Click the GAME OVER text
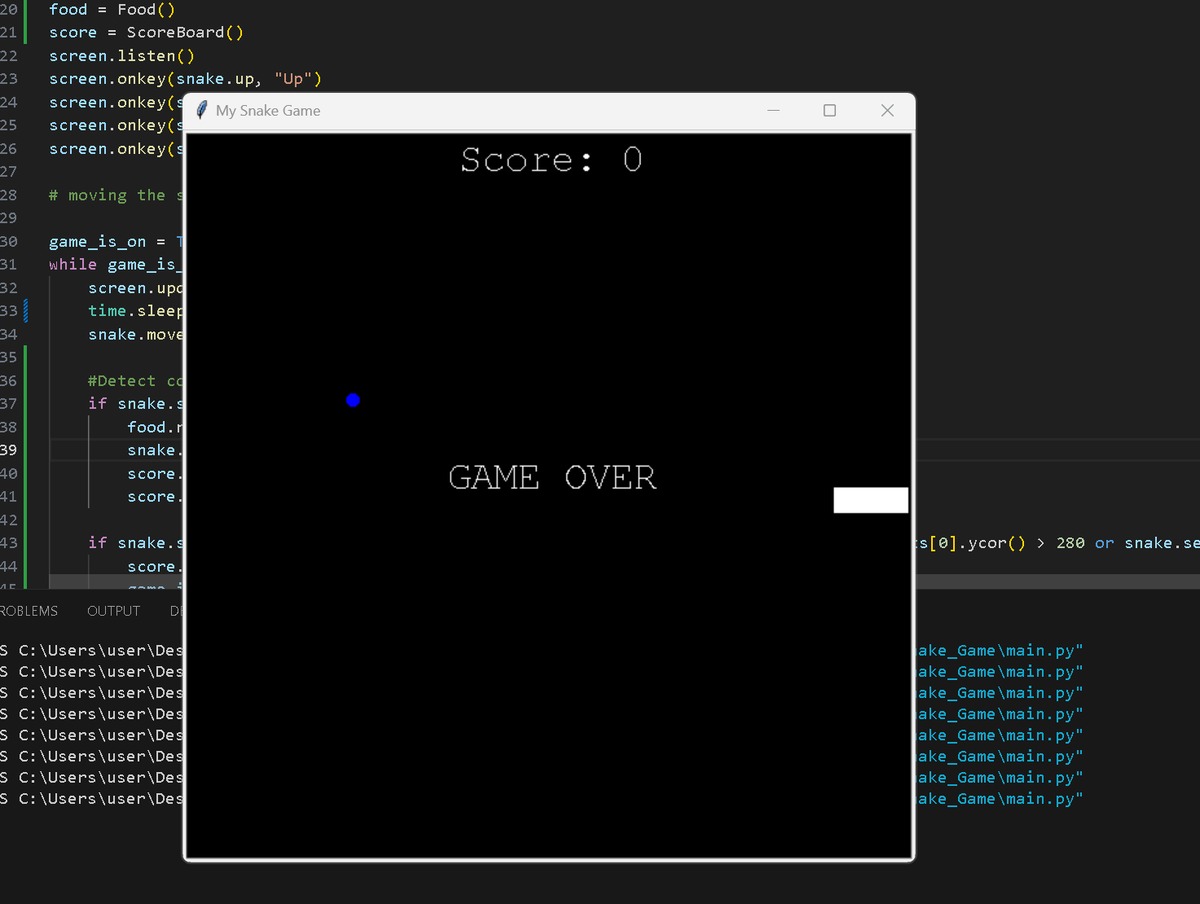Image resolution: width=1200 pixels, height=904 pixels. pos(553,478)
